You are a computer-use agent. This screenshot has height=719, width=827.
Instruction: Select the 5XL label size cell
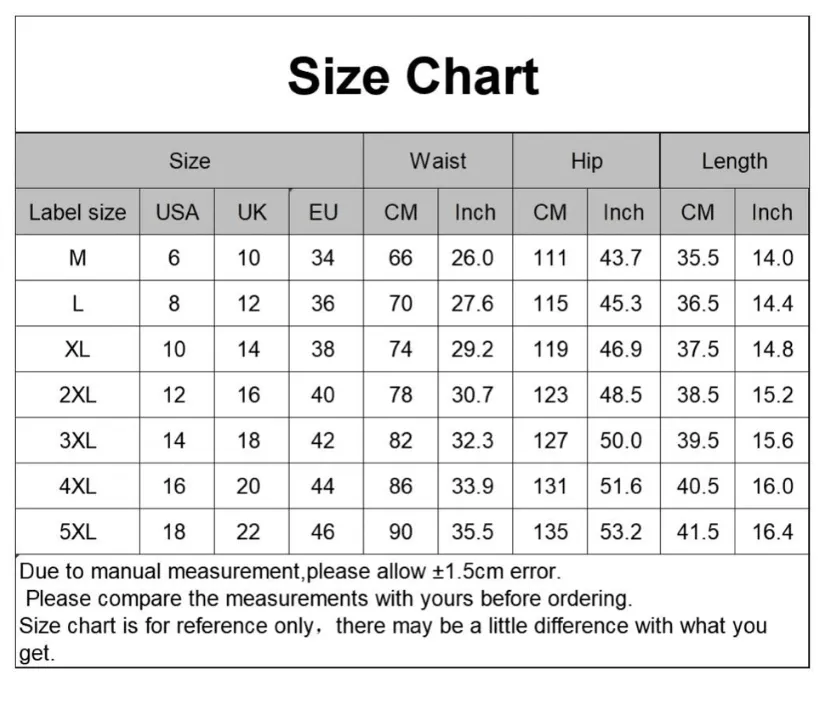click(x=78, y=532)
